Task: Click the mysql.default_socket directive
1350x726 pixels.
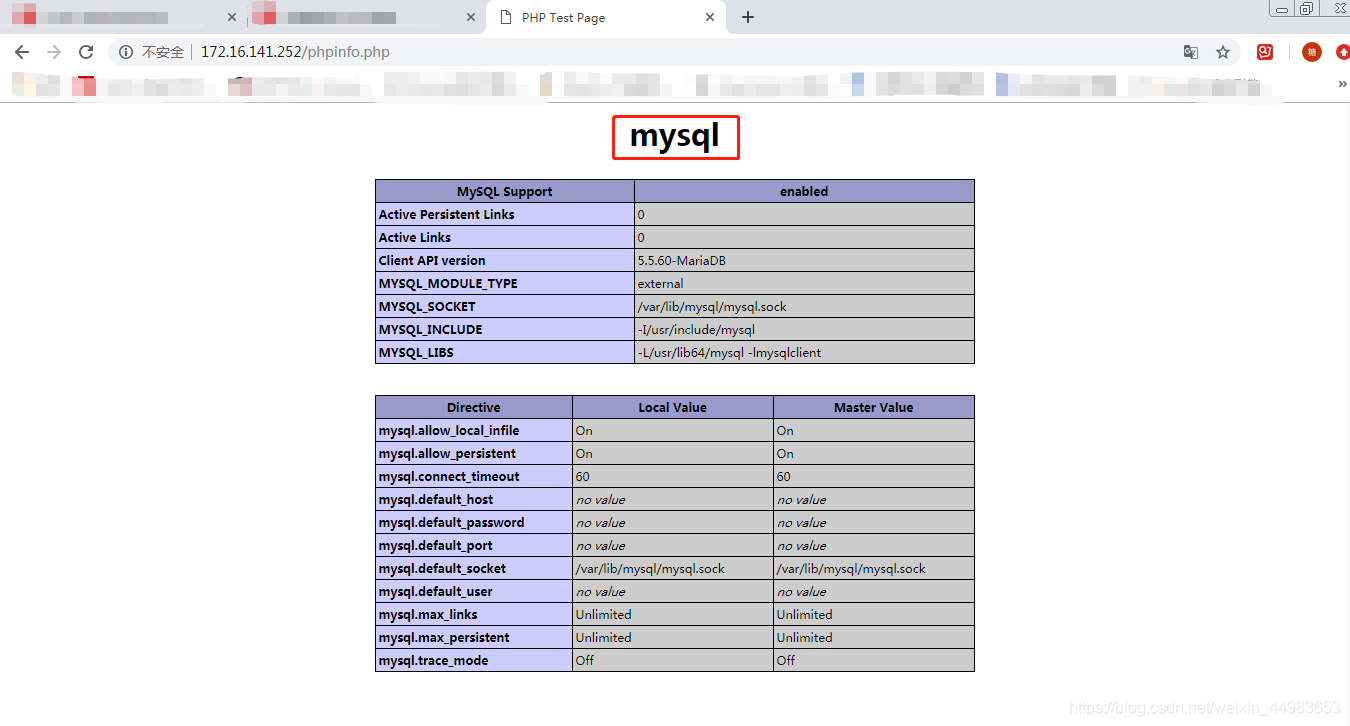Action: (x=442, y=568)
